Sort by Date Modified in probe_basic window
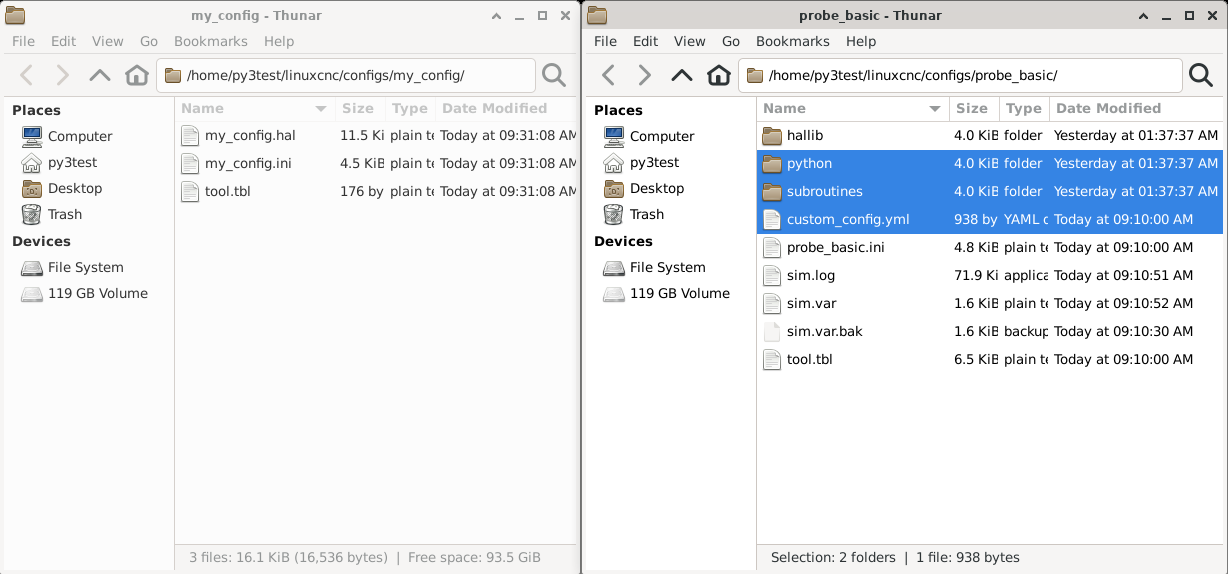The height and width of the screenshot is (574, 1228). 1136,108
